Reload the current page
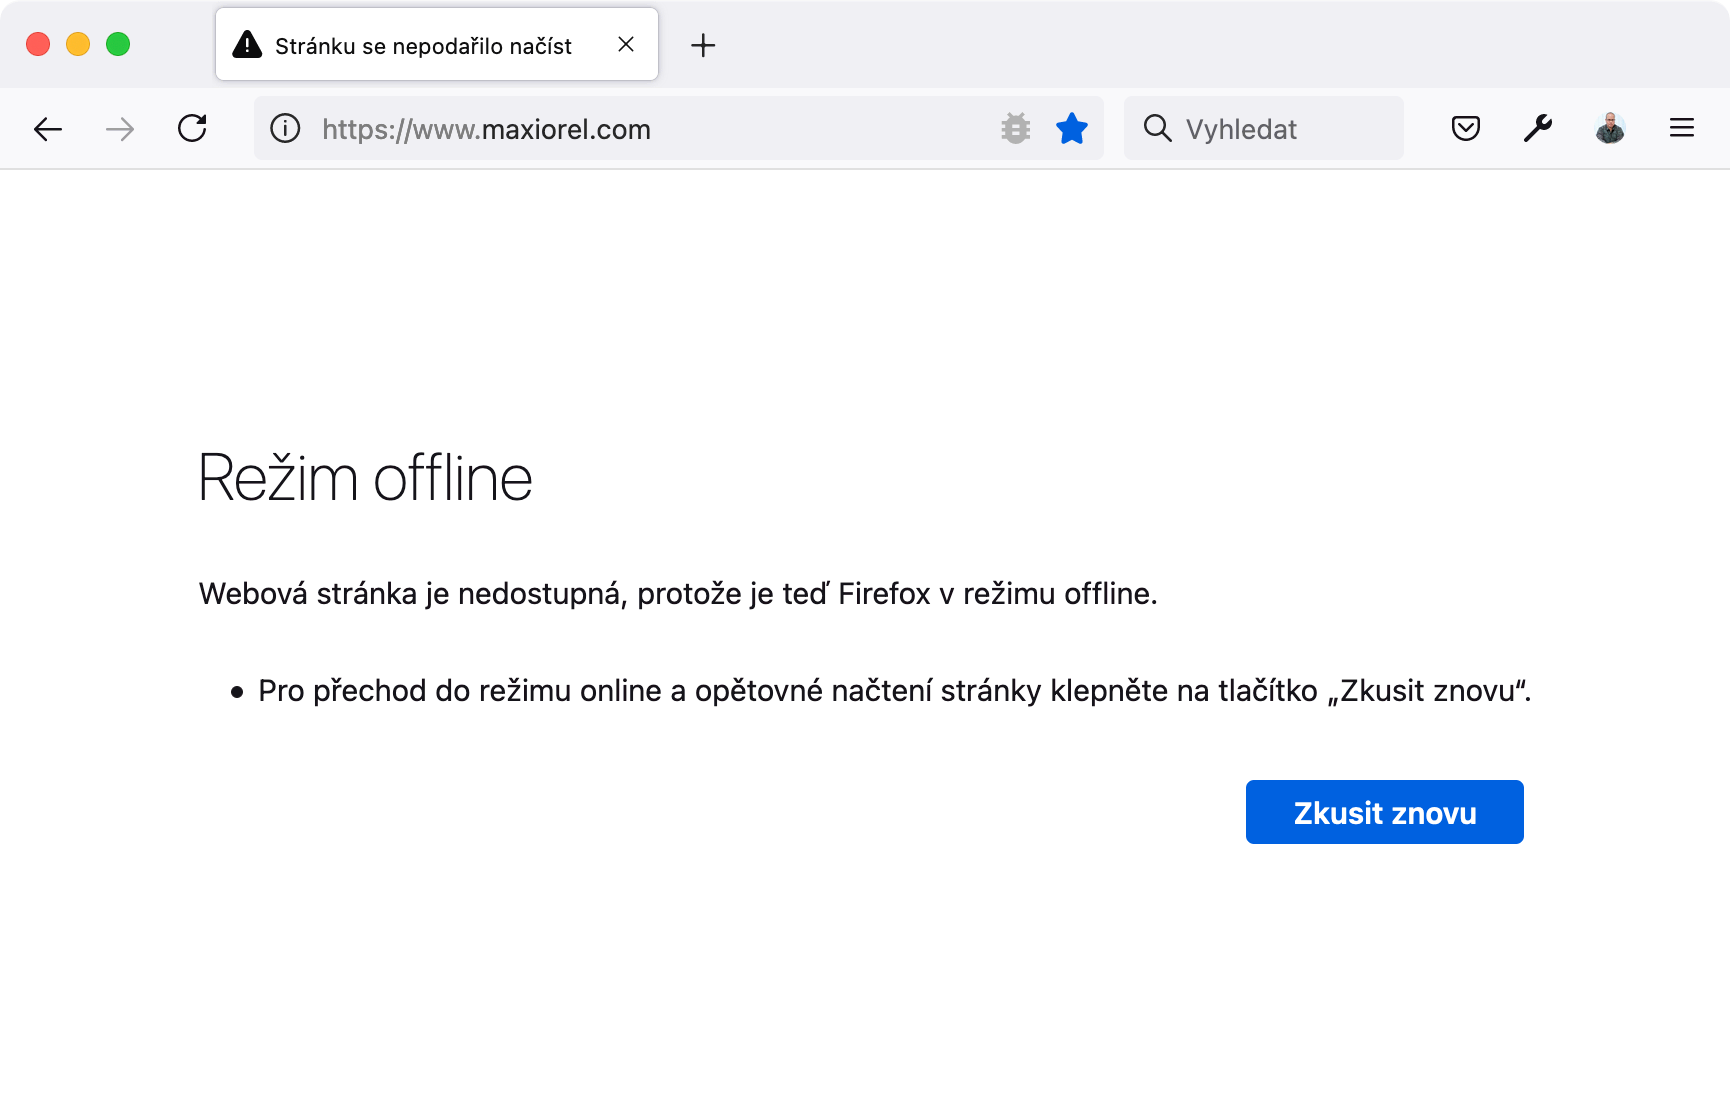This screenshot has width=1730, height=1118. 193,128
